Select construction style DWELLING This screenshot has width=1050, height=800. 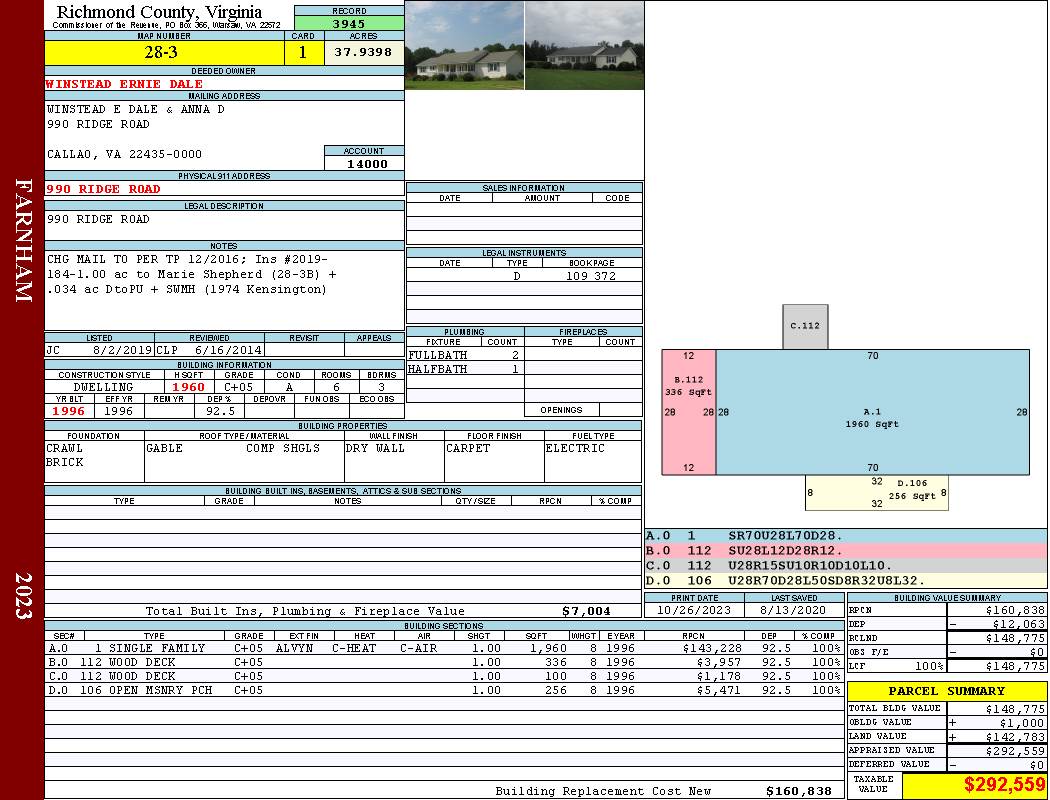103,387
